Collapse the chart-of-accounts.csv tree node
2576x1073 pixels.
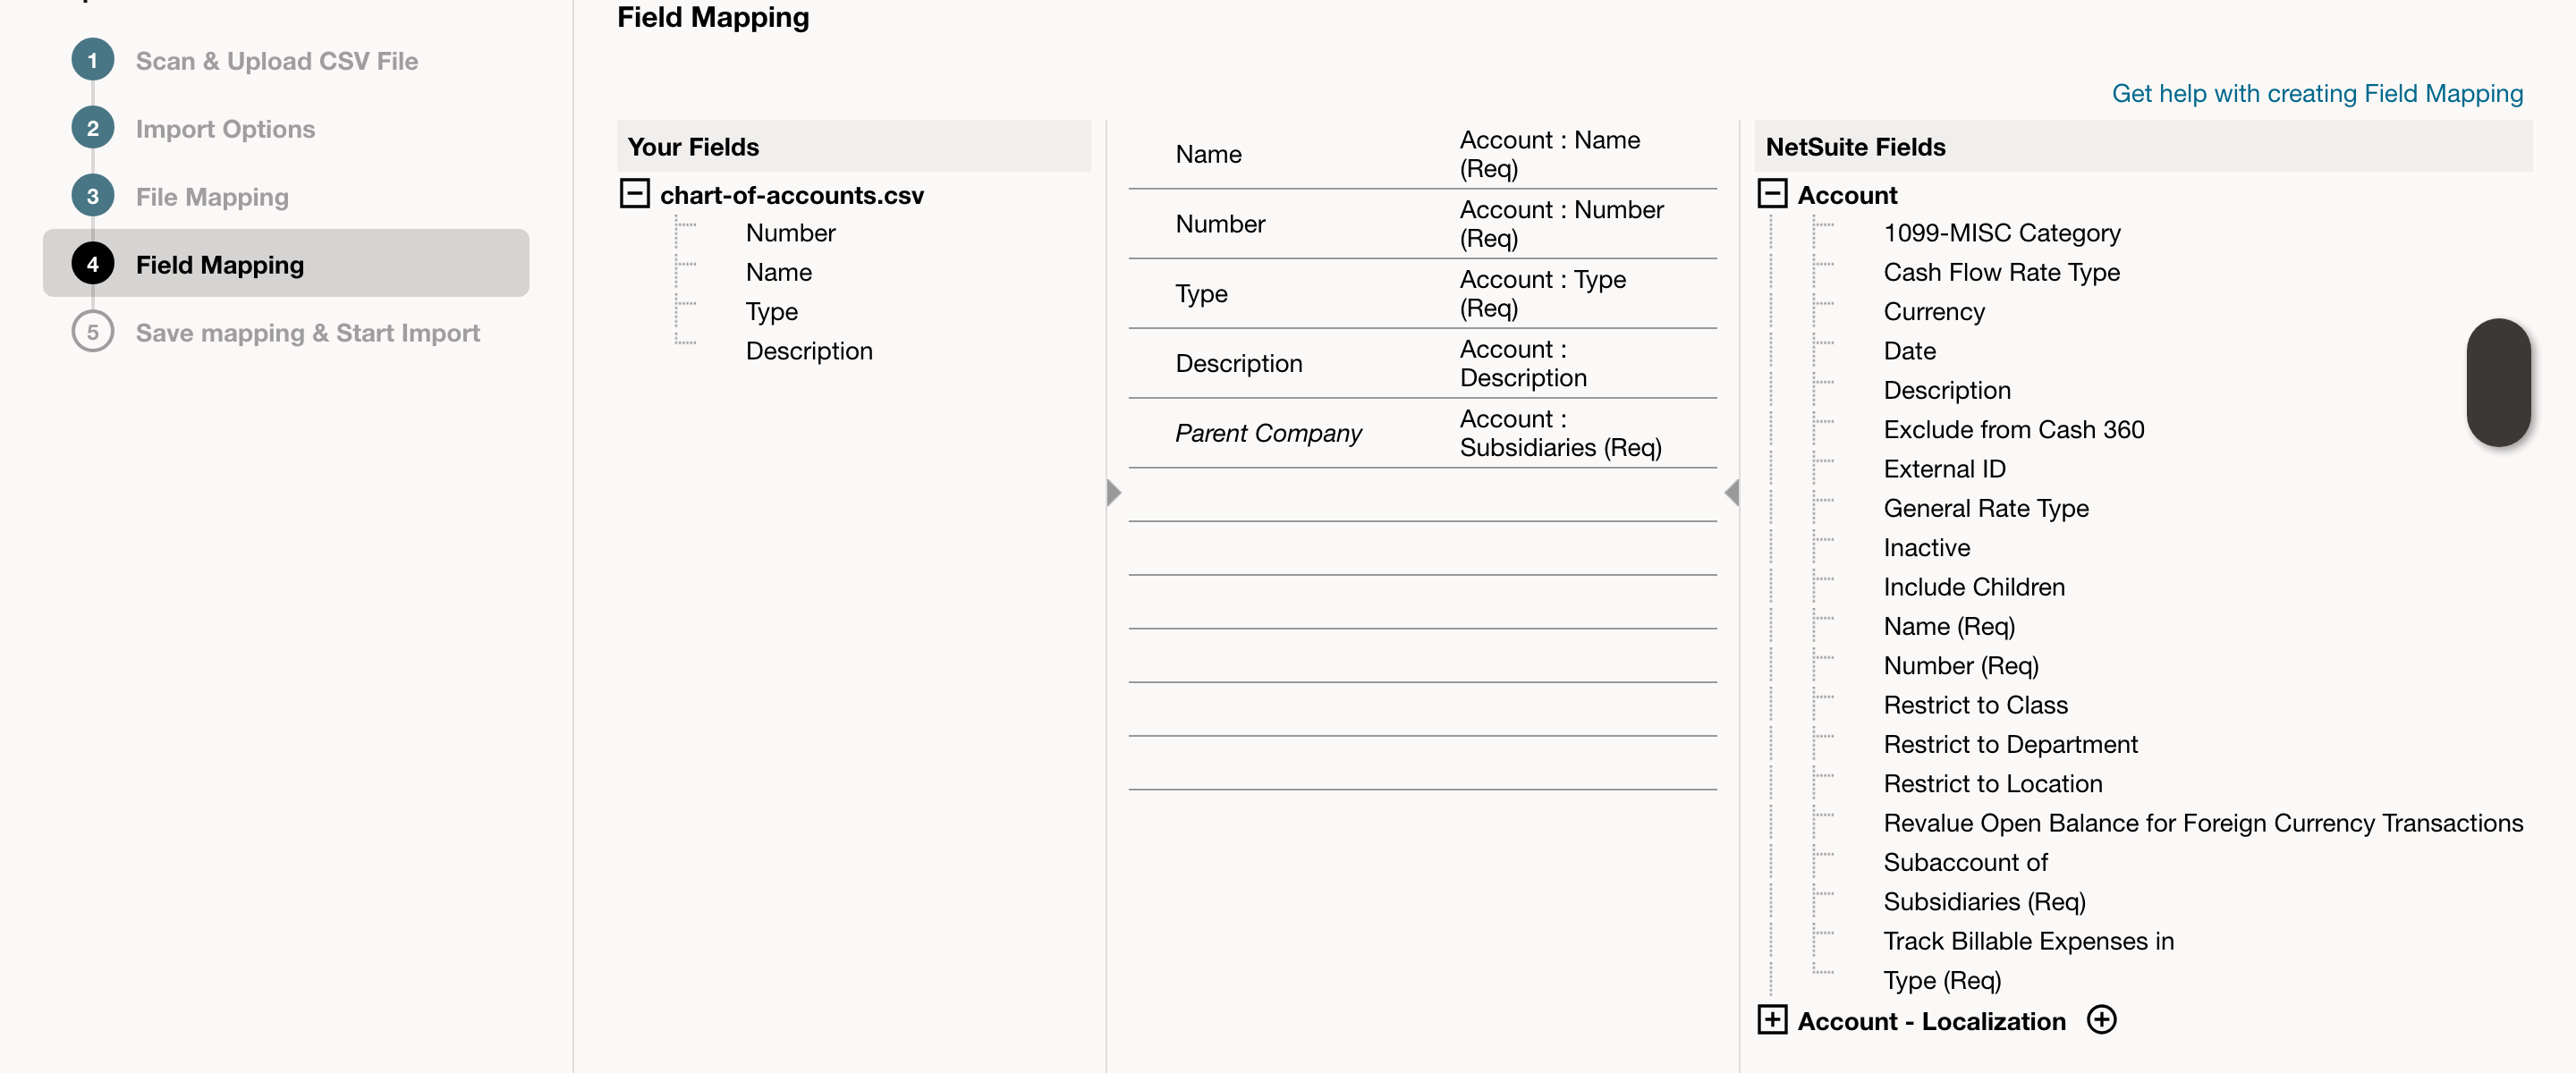point(634,193)
